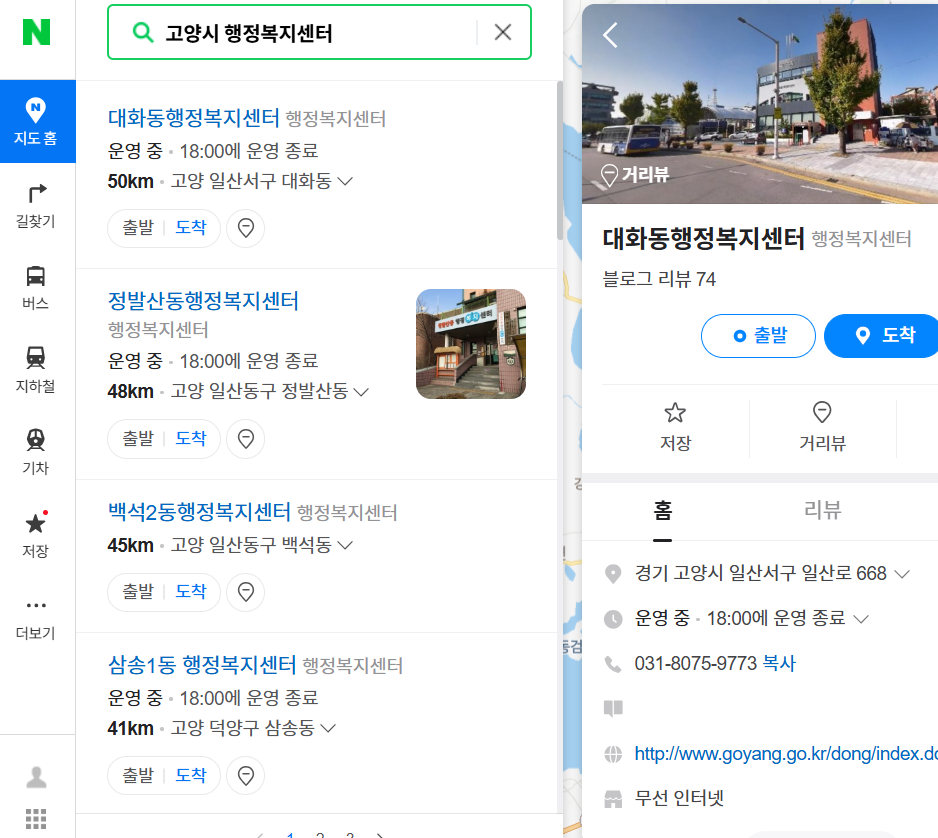Image resolution: width=938 pixels, height=838 pixels.
Task: Open the apps grid icon
Action: 36,818
